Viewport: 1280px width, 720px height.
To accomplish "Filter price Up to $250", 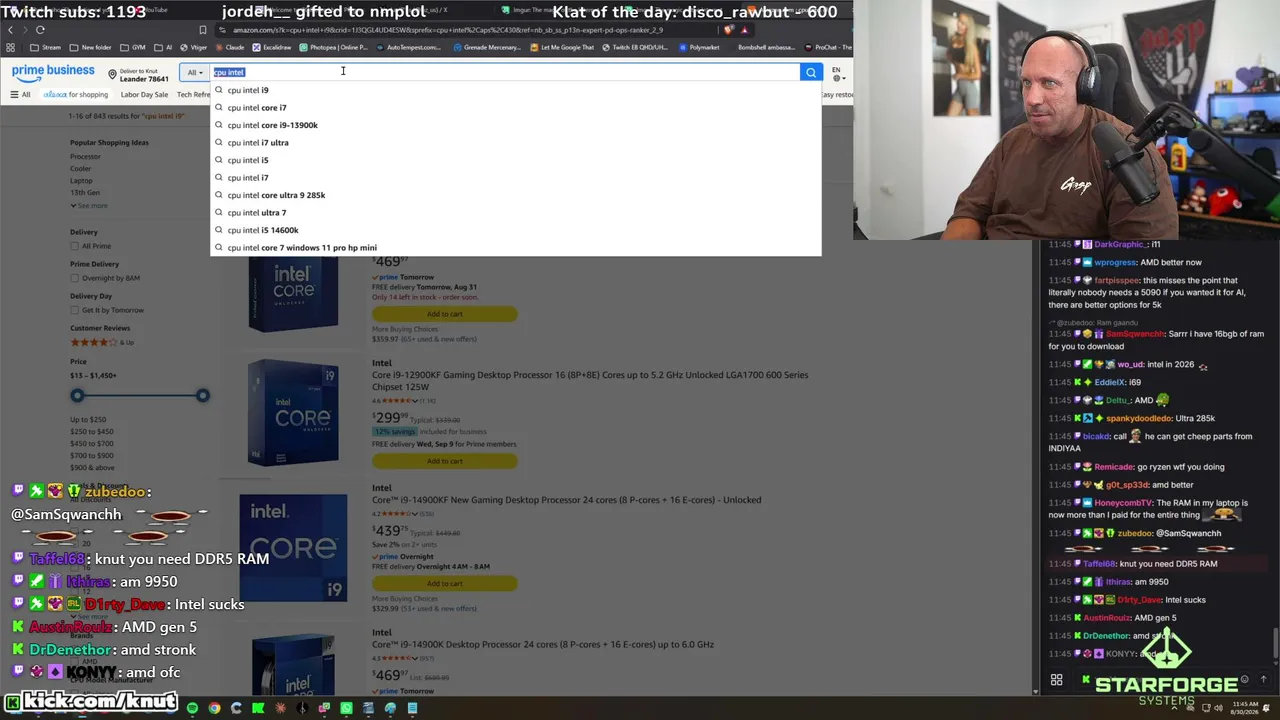I will pyautogui.click(x=88, y=420).
